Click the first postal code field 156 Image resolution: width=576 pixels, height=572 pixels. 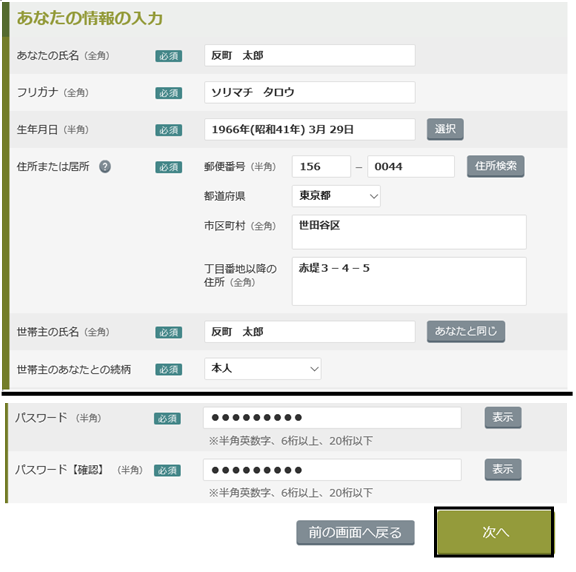point(321,166)
